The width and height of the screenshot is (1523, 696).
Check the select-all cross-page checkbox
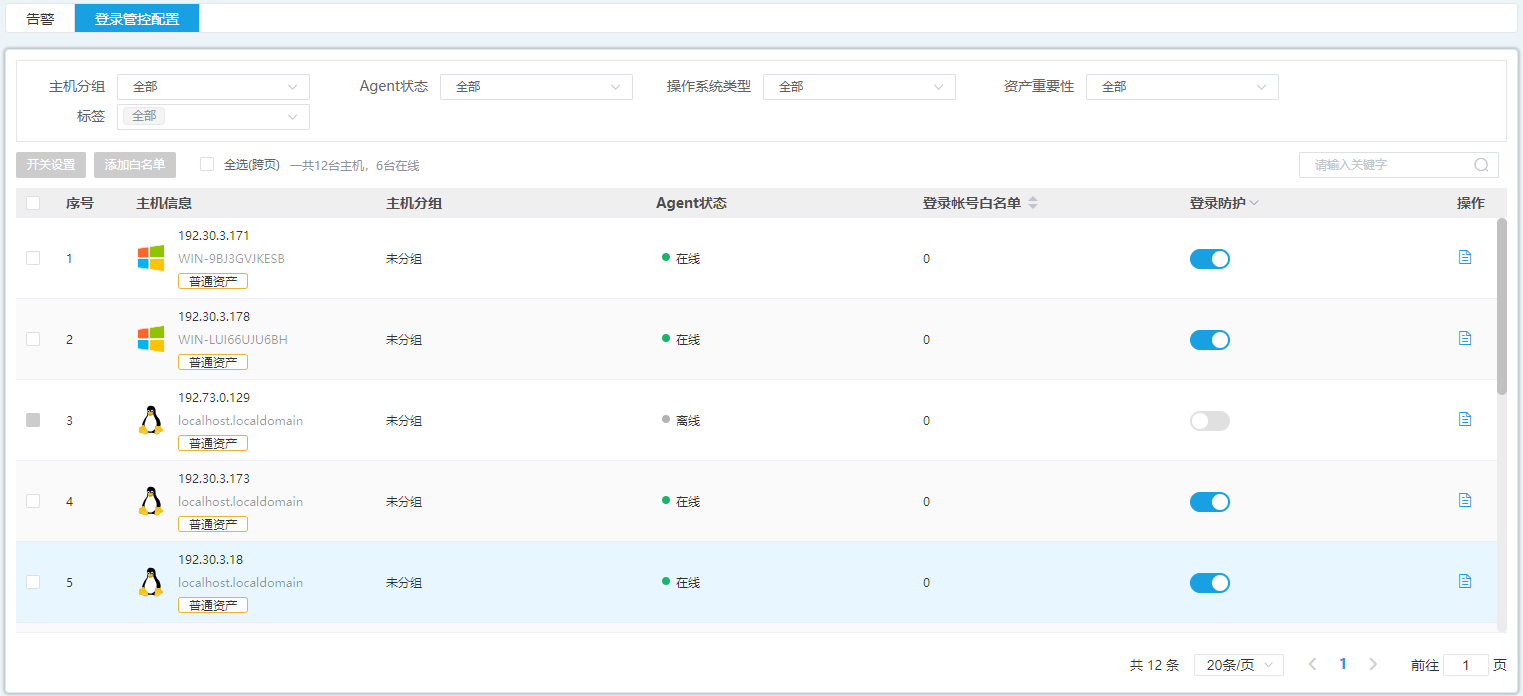click(x=207, y=164)
